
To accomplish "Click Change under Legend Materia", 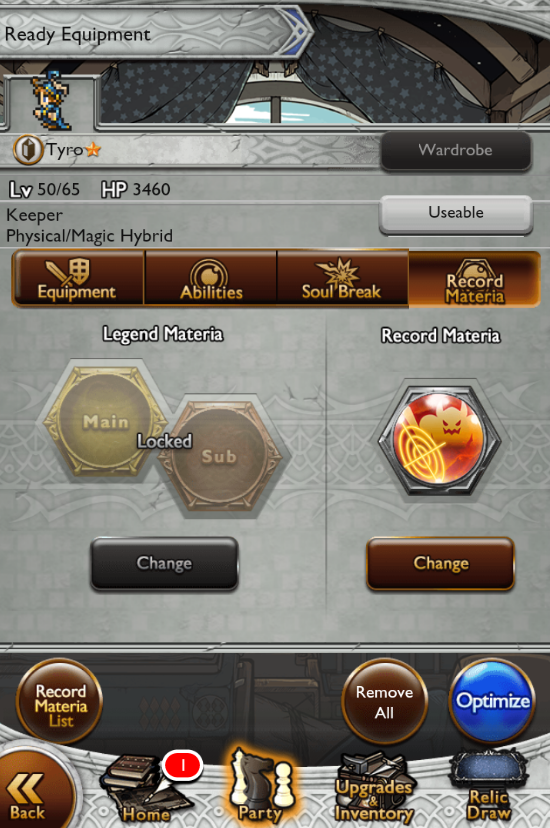I will pos(164,563).
